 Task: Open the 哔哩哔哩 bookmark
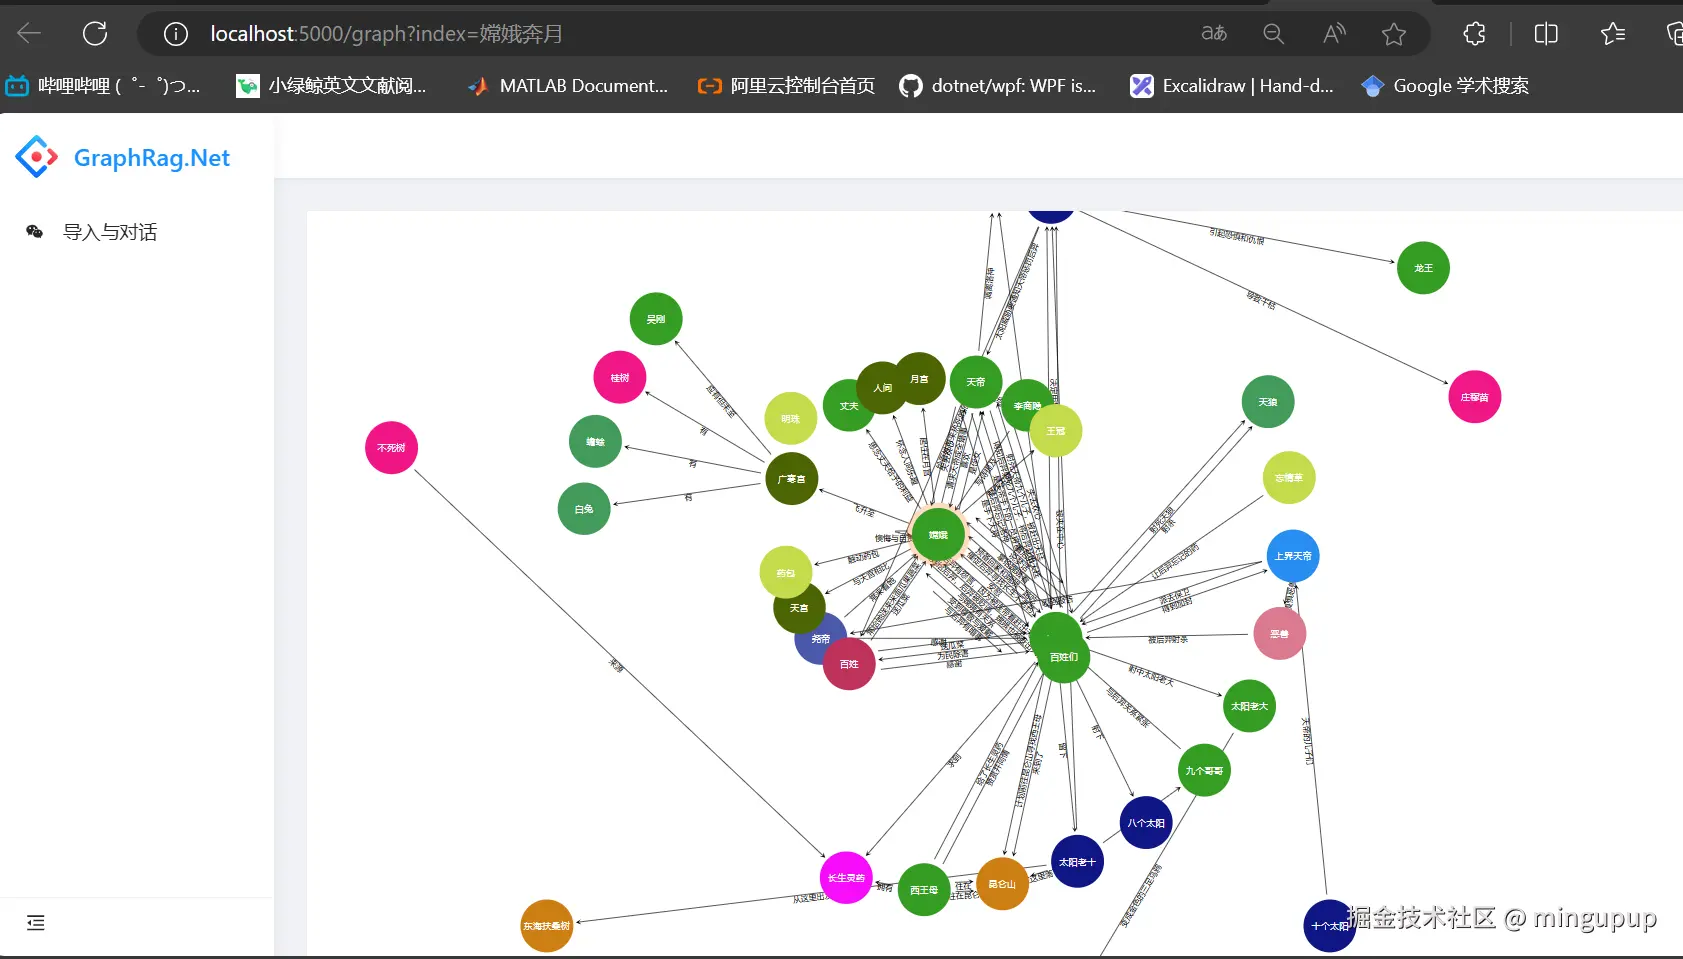pyautogui.click(x=103, y=86)
